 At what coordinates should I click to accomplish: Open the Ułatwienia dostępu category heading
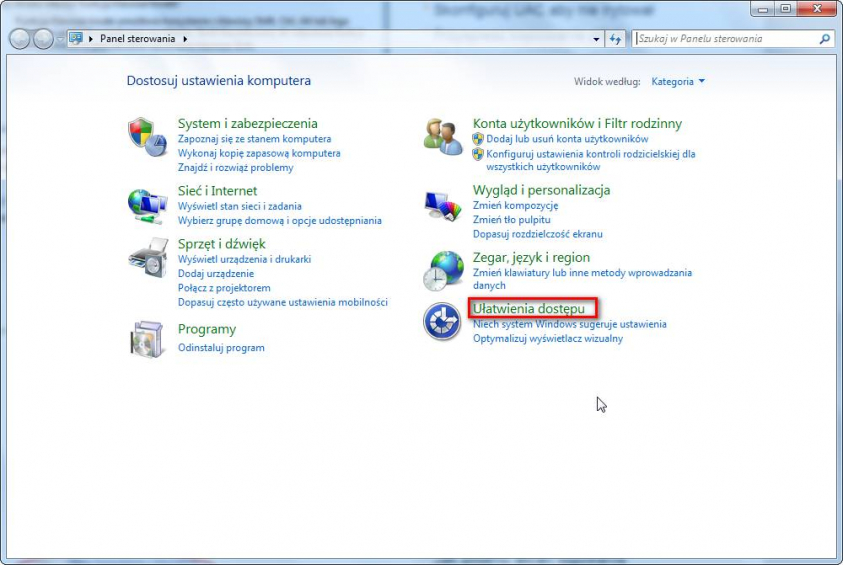tap(528, 309)
